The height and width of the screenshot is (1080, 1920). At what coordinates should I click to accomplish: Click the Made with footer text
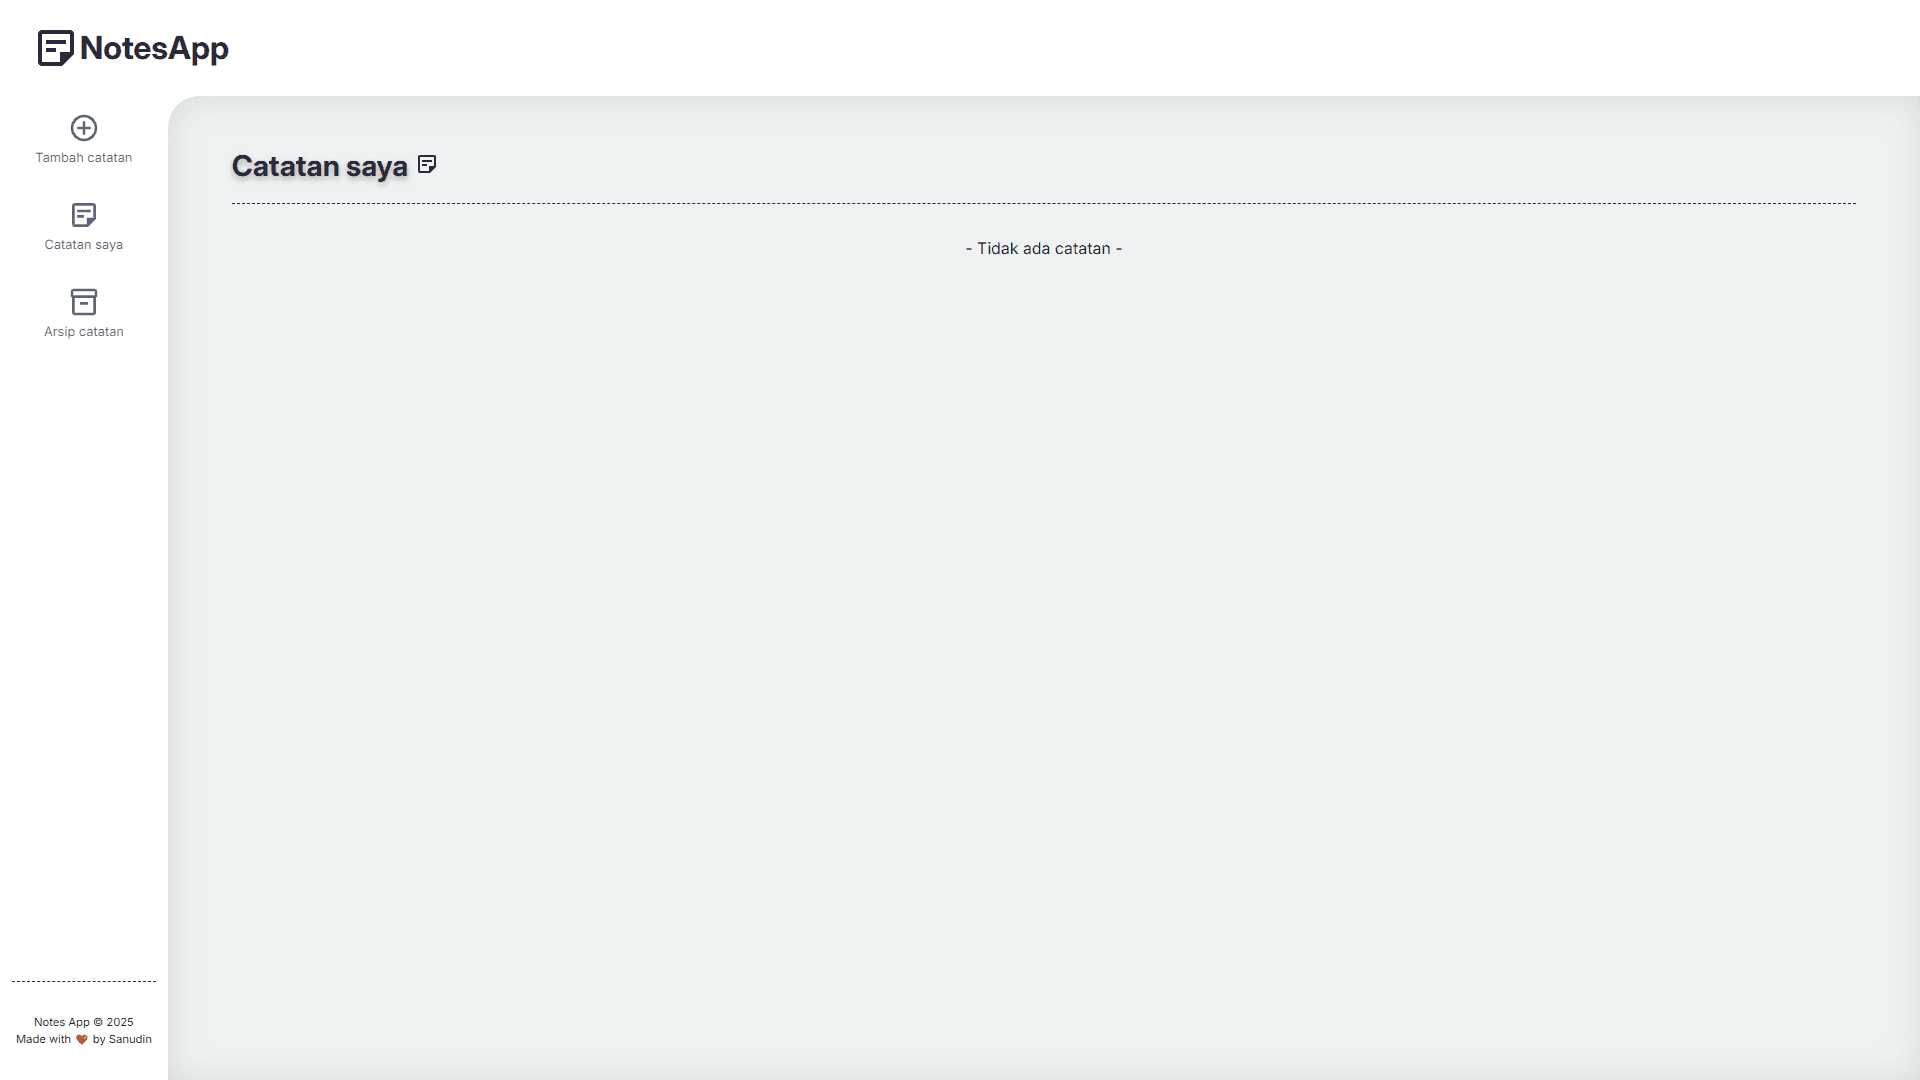coord(43,1040)
